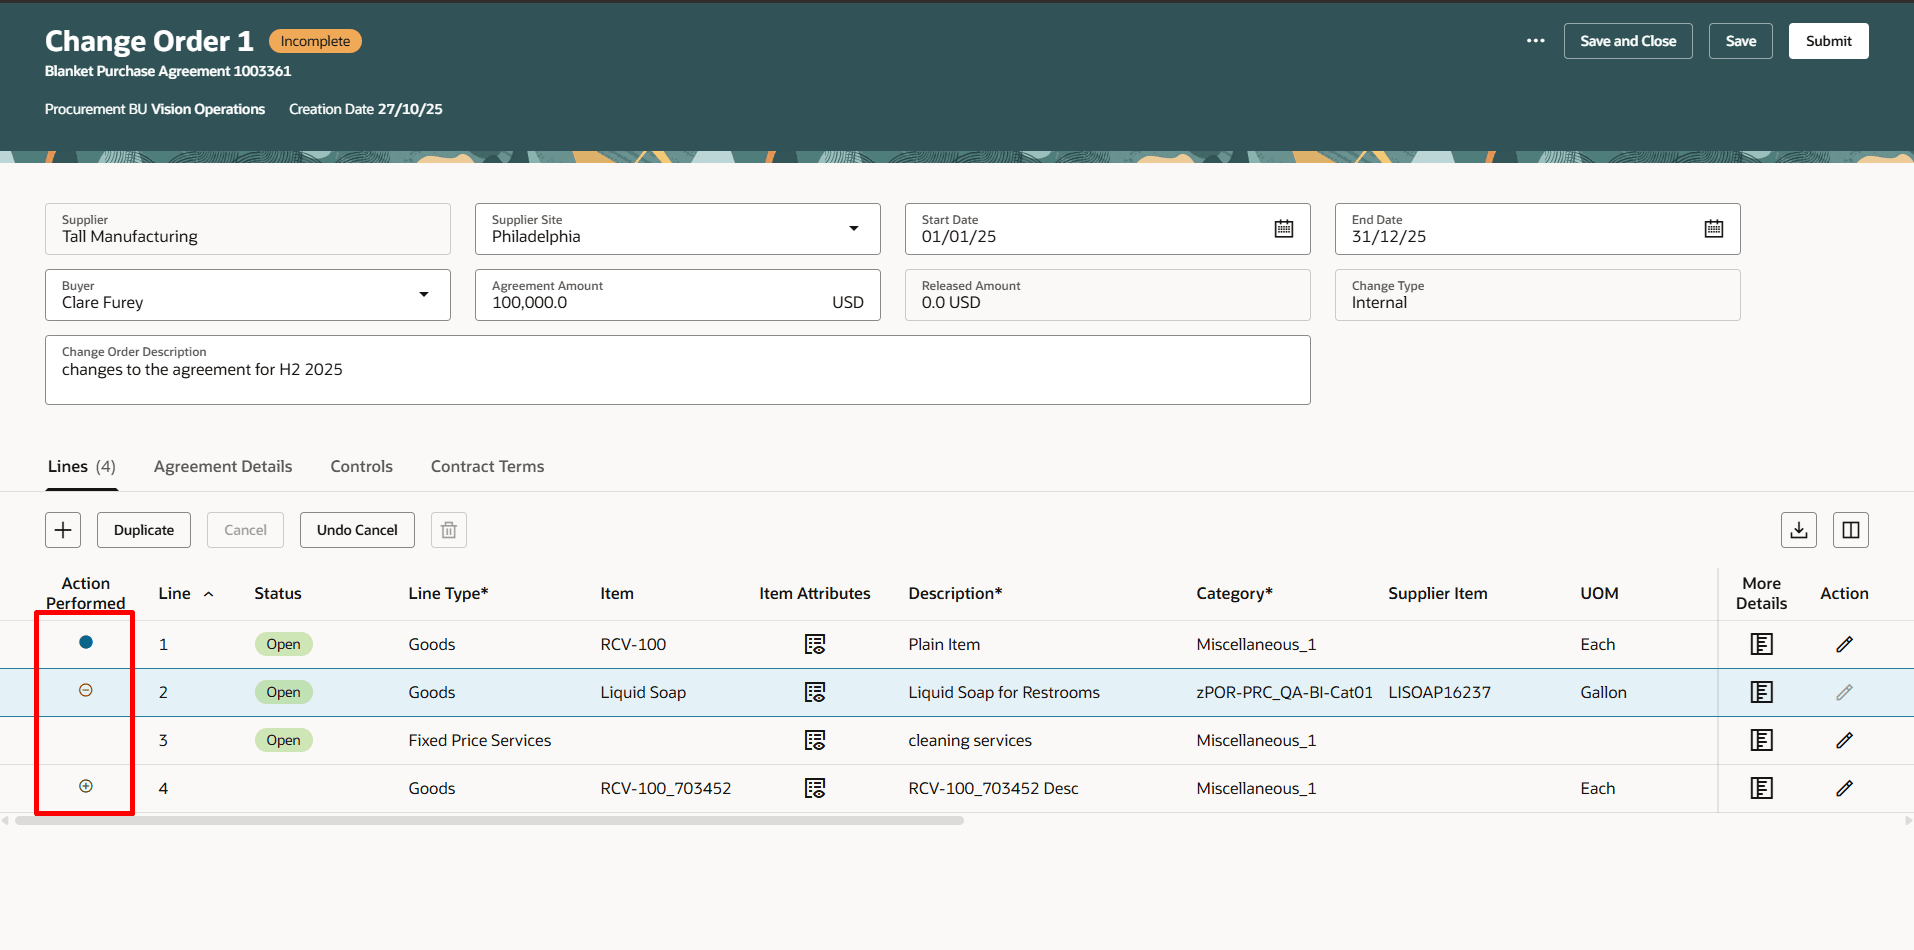
Task: Switch to the Agreement Details tab
Action: pos(222,466)
